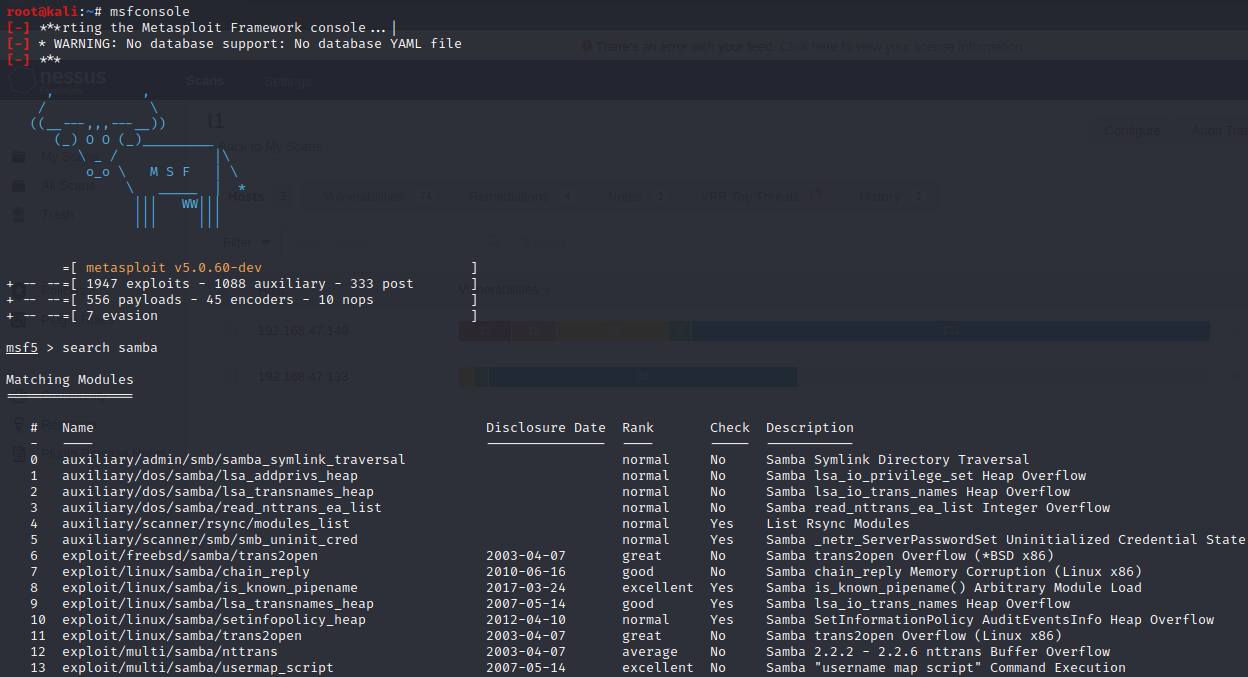Click the 'Matching Modules' heading in terminal
The height and width of the screenshot is (677, 1248).
[70, 380]
